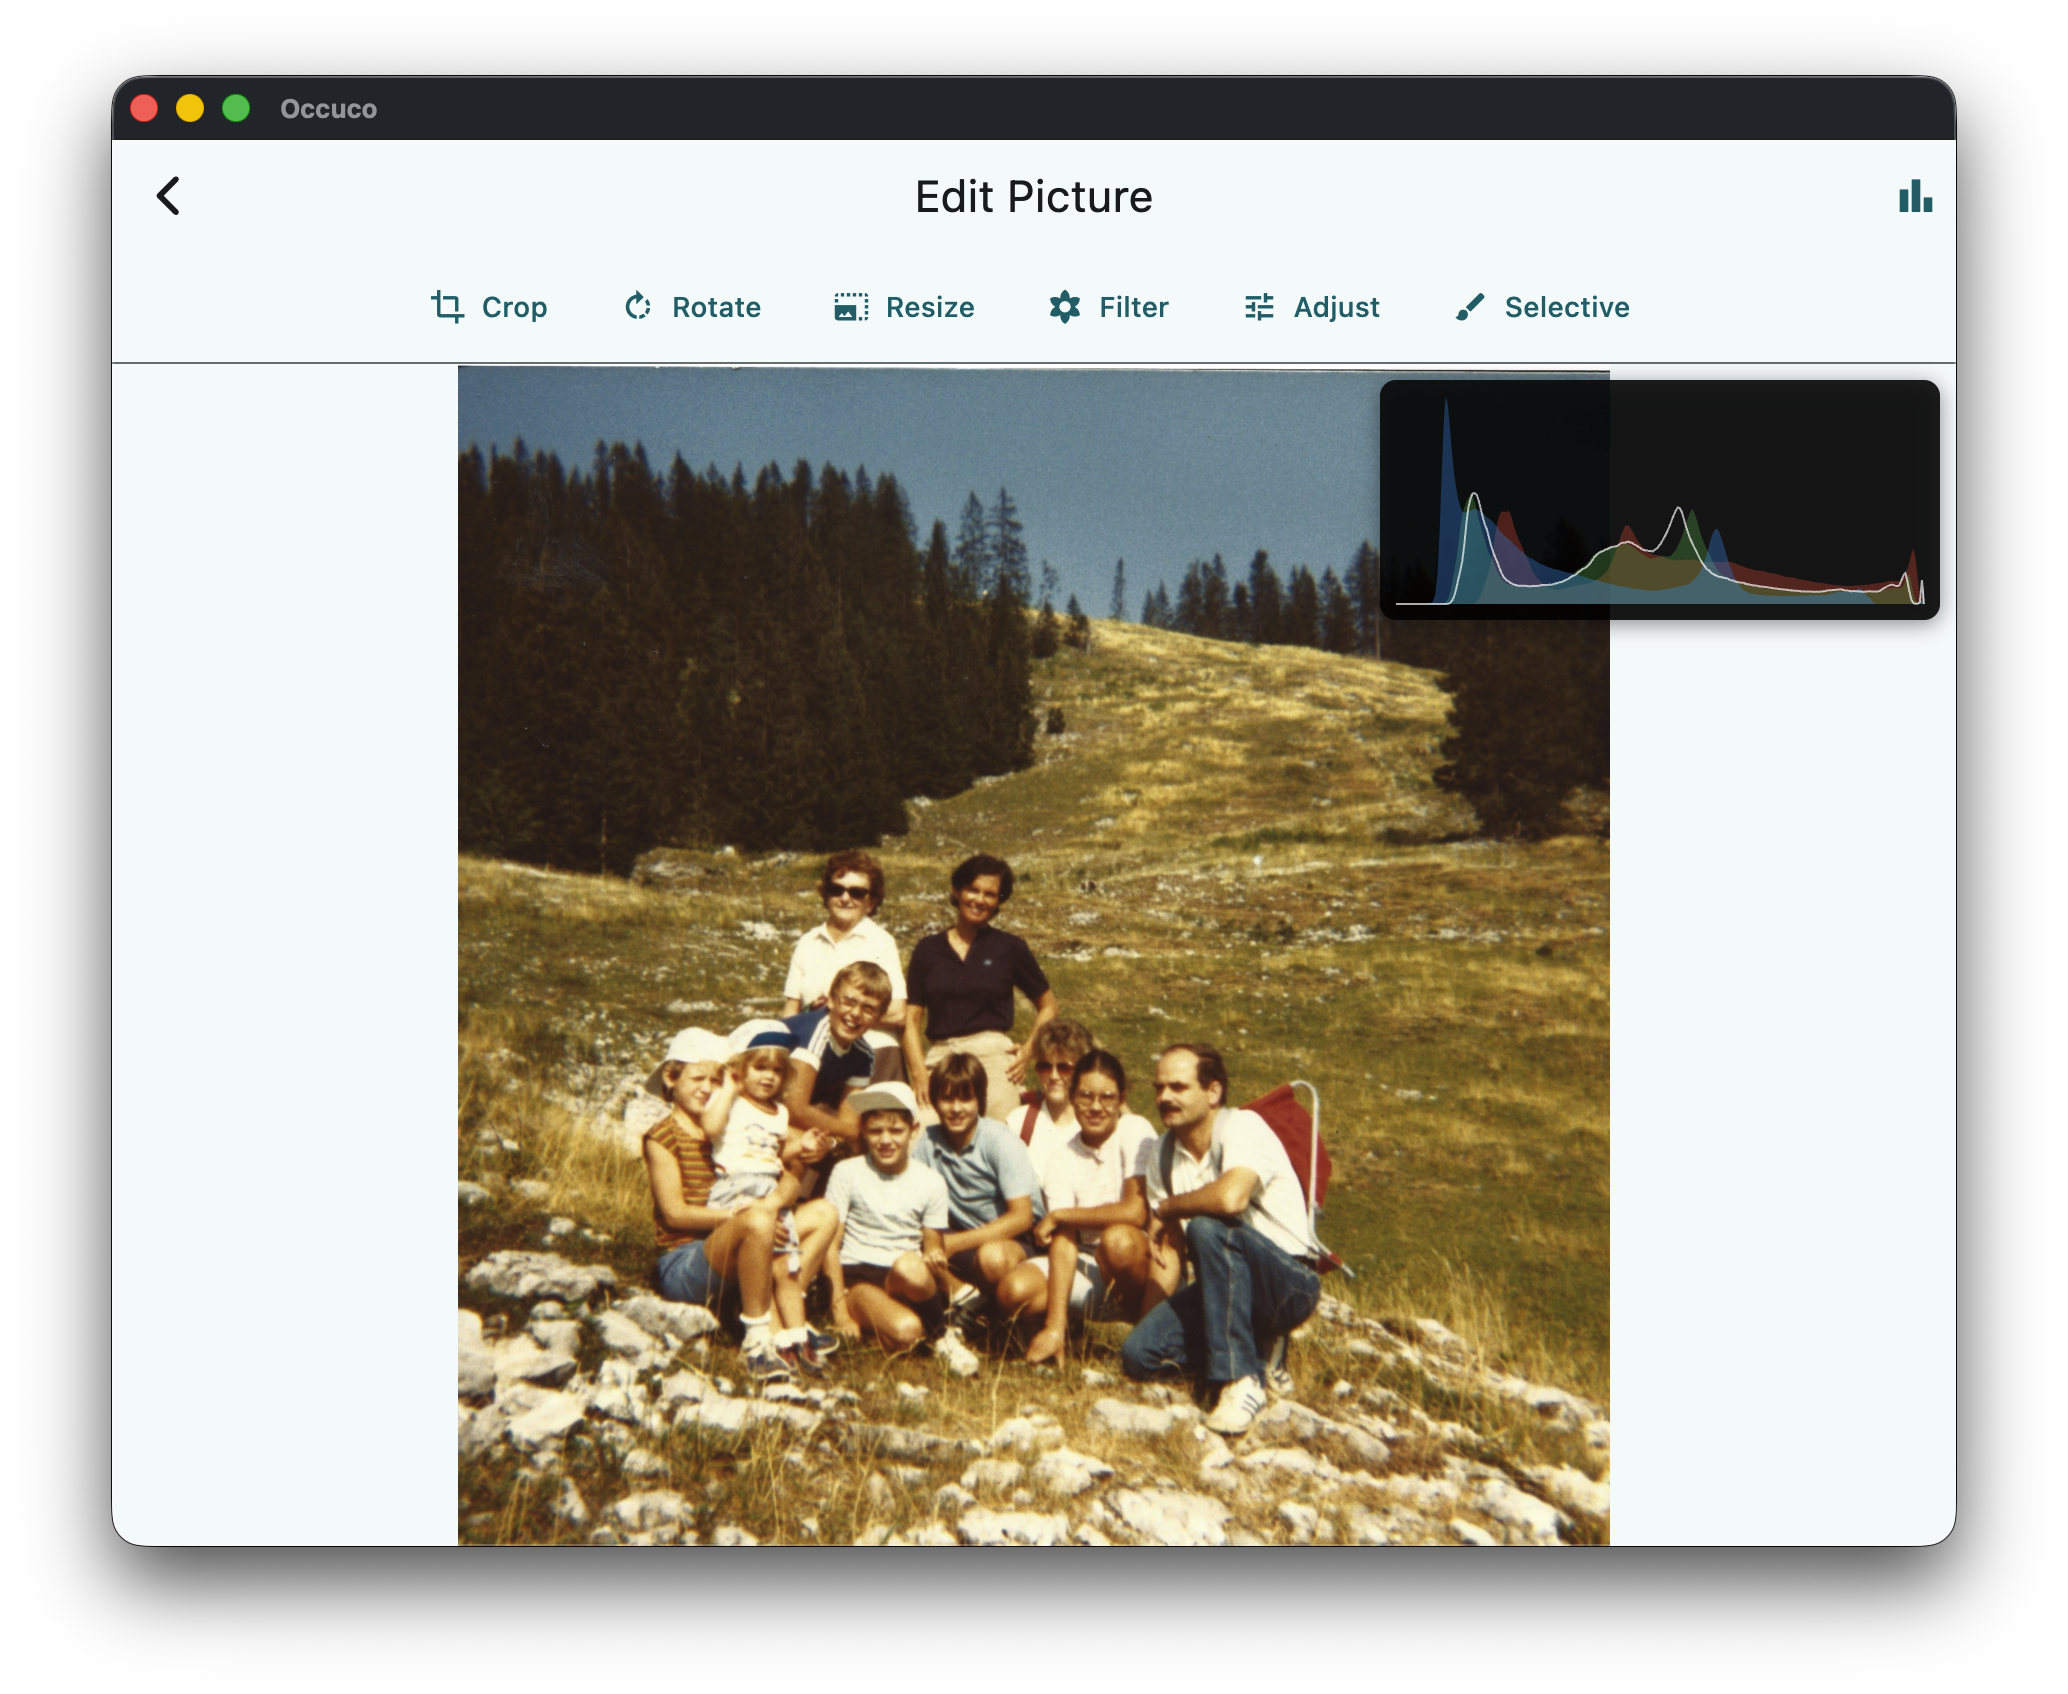
Task: Open the Adjust sliders icon
Action: (1259, 307)
